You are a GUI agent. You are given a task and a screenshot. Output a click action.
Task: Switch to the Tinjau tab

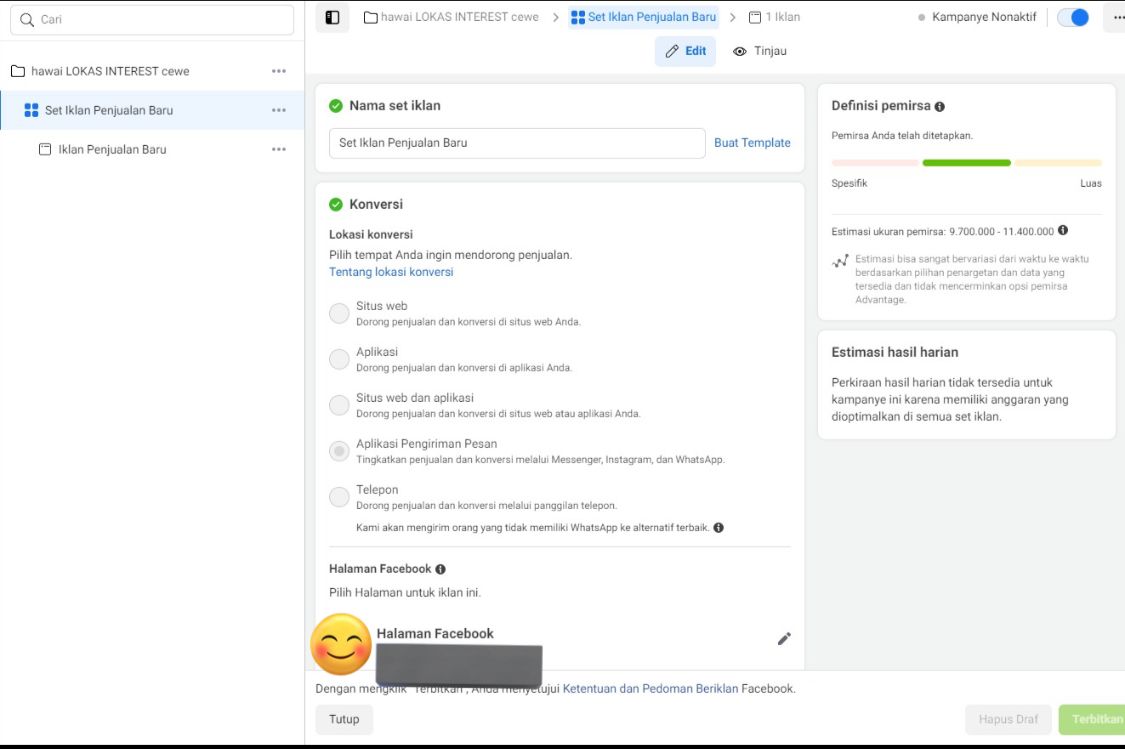click(x=760, y=50)
